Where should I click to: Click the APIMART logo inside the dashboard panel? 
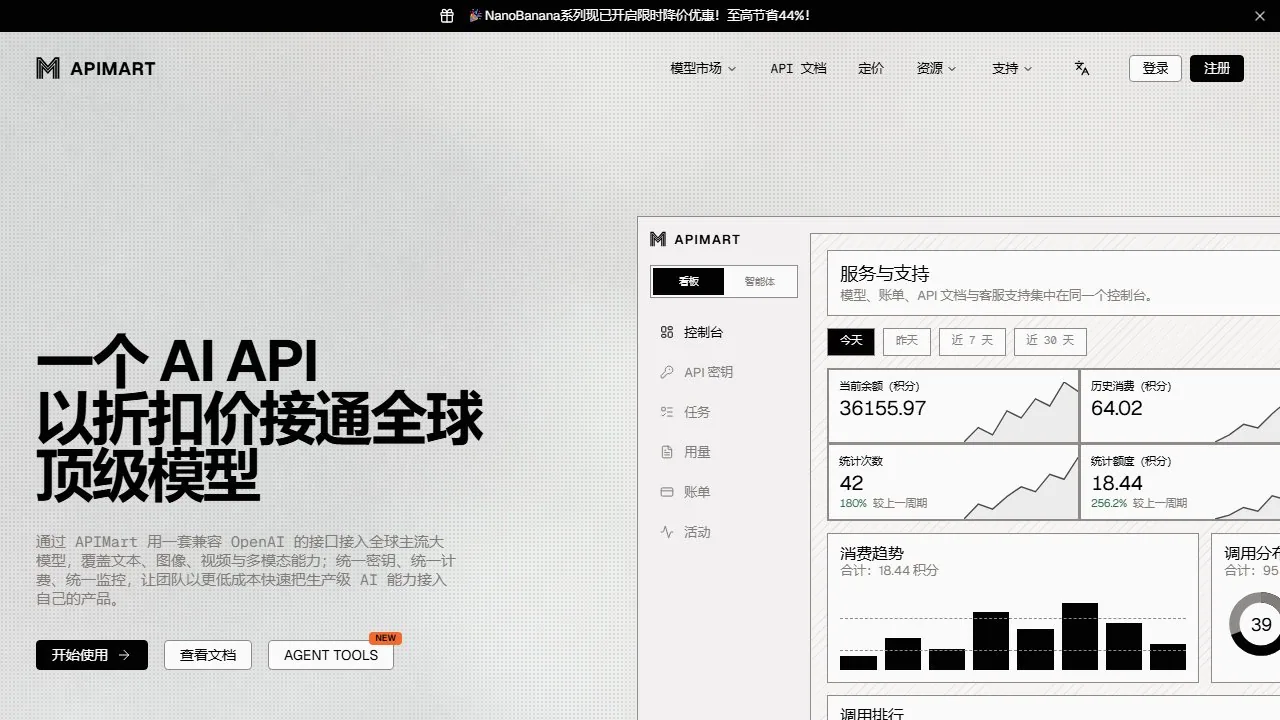tap(695, 239)
